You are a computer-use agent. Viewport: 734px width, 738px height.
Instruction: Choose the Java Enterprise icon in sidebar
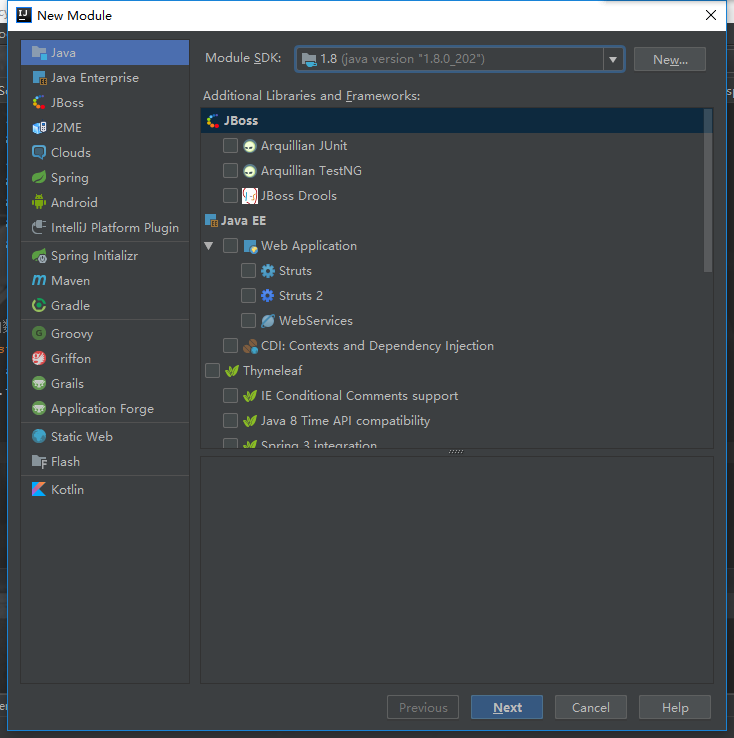coord(39,78)
